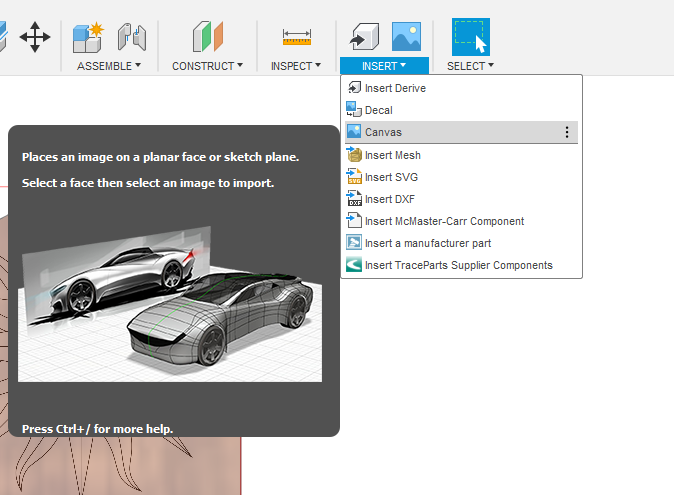
Task: Open the SELECT dropdown menu
Action: point(470,66)
